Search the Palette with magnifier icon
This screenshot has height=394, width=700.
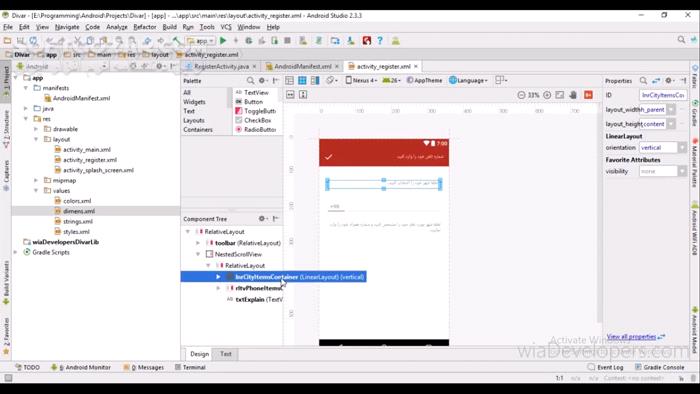pos(250,81)
